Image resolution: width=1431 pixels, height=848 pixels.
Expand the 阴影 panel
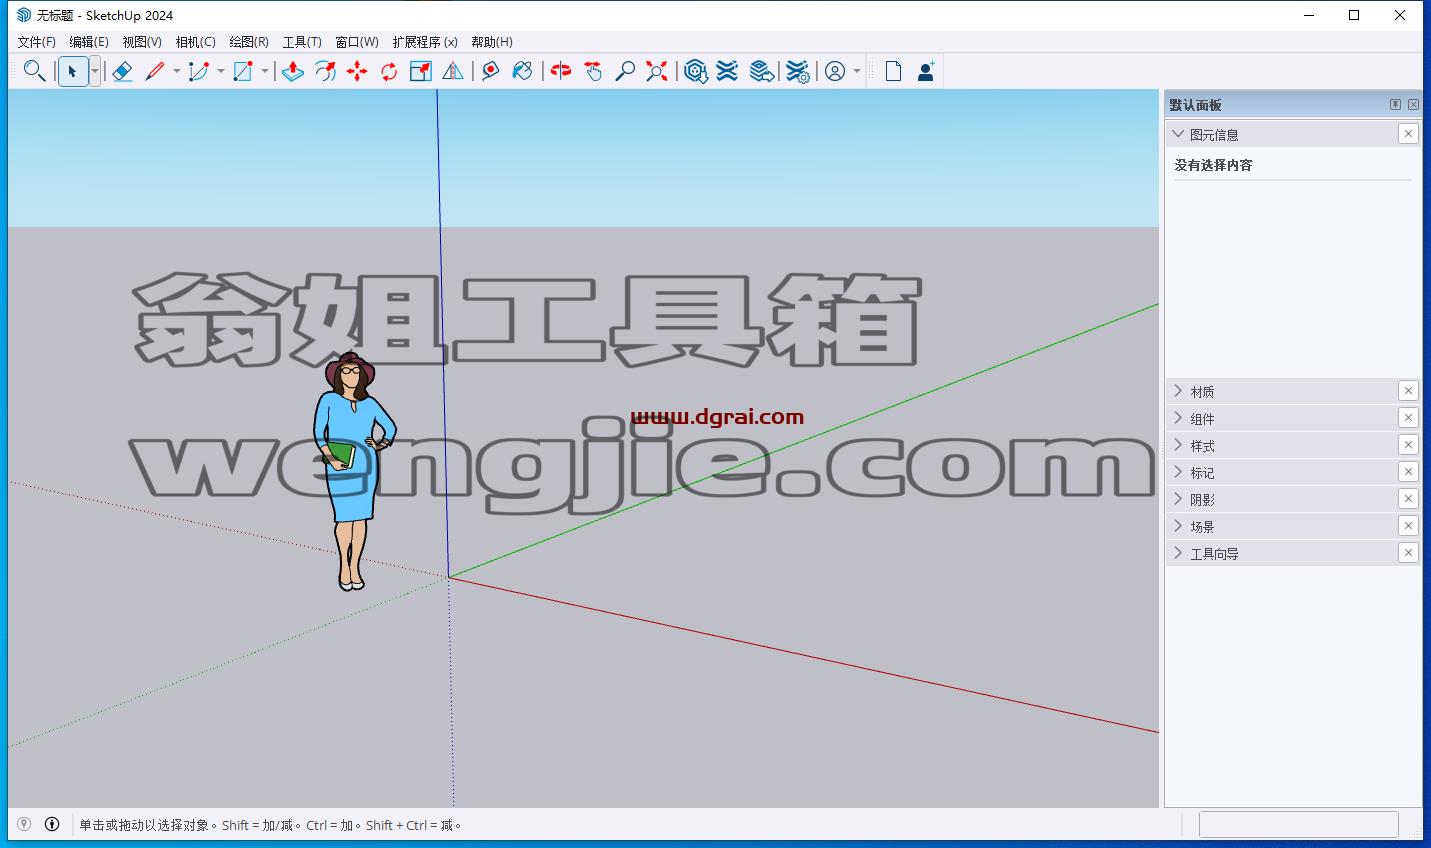1178,499
